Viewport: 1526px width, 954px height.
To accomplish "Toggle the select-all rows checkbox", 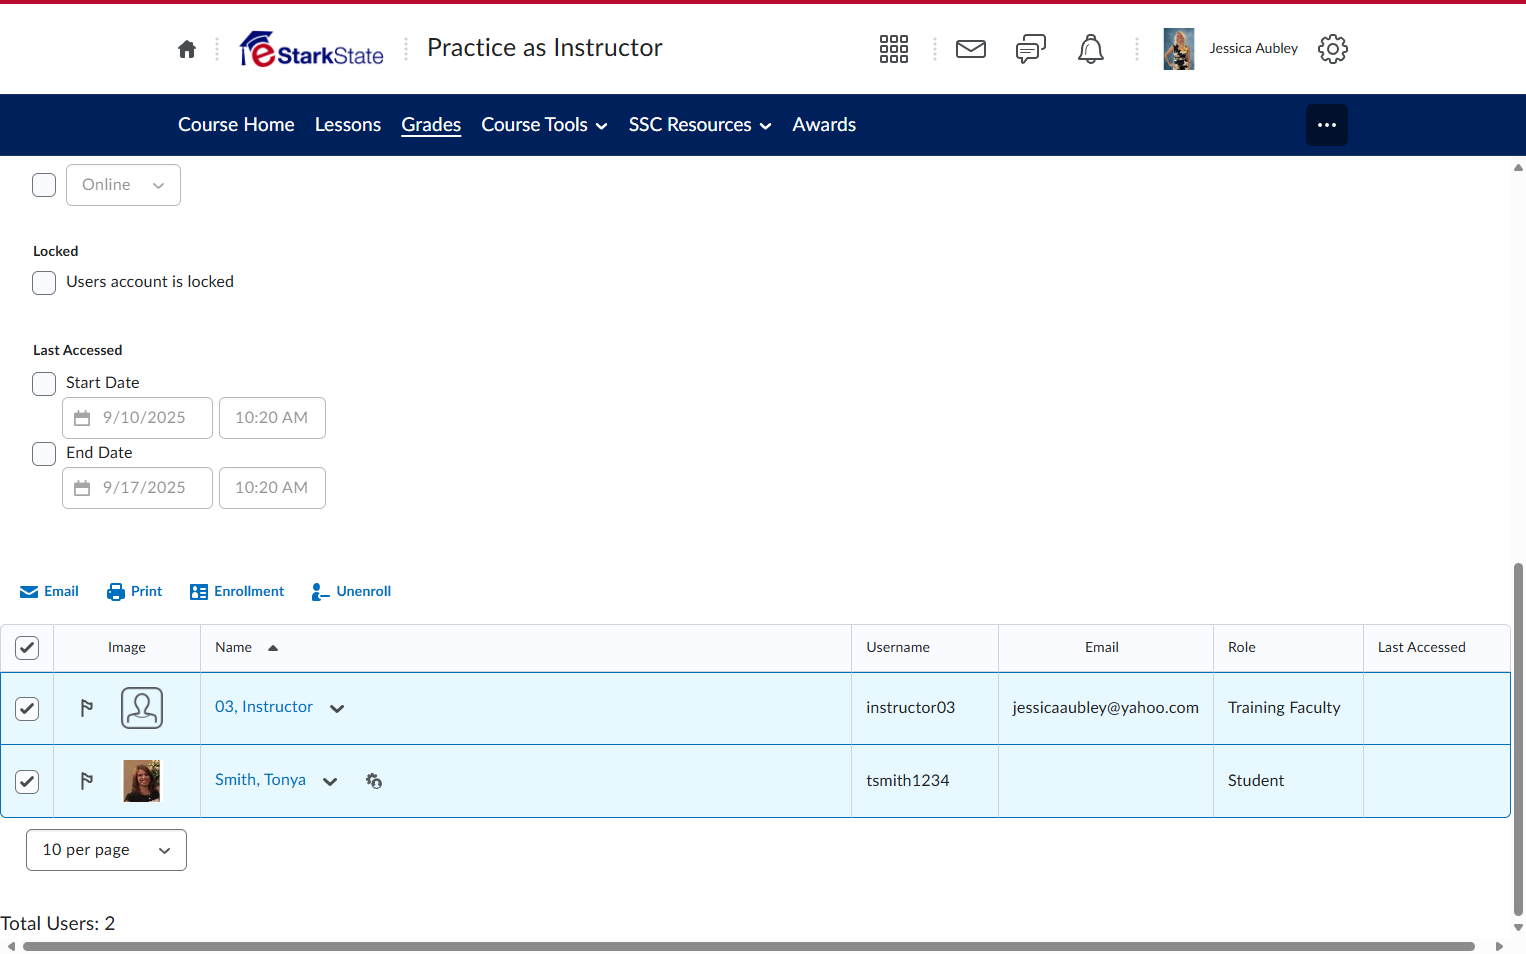I will click(x=27, y=648).
